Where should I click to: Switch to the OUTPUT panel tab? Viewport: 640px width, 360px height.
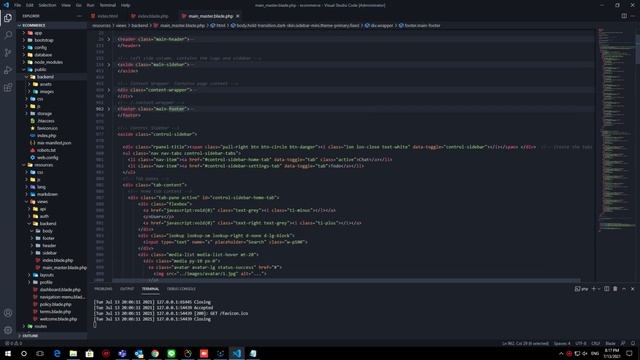[x=127, y=289]
